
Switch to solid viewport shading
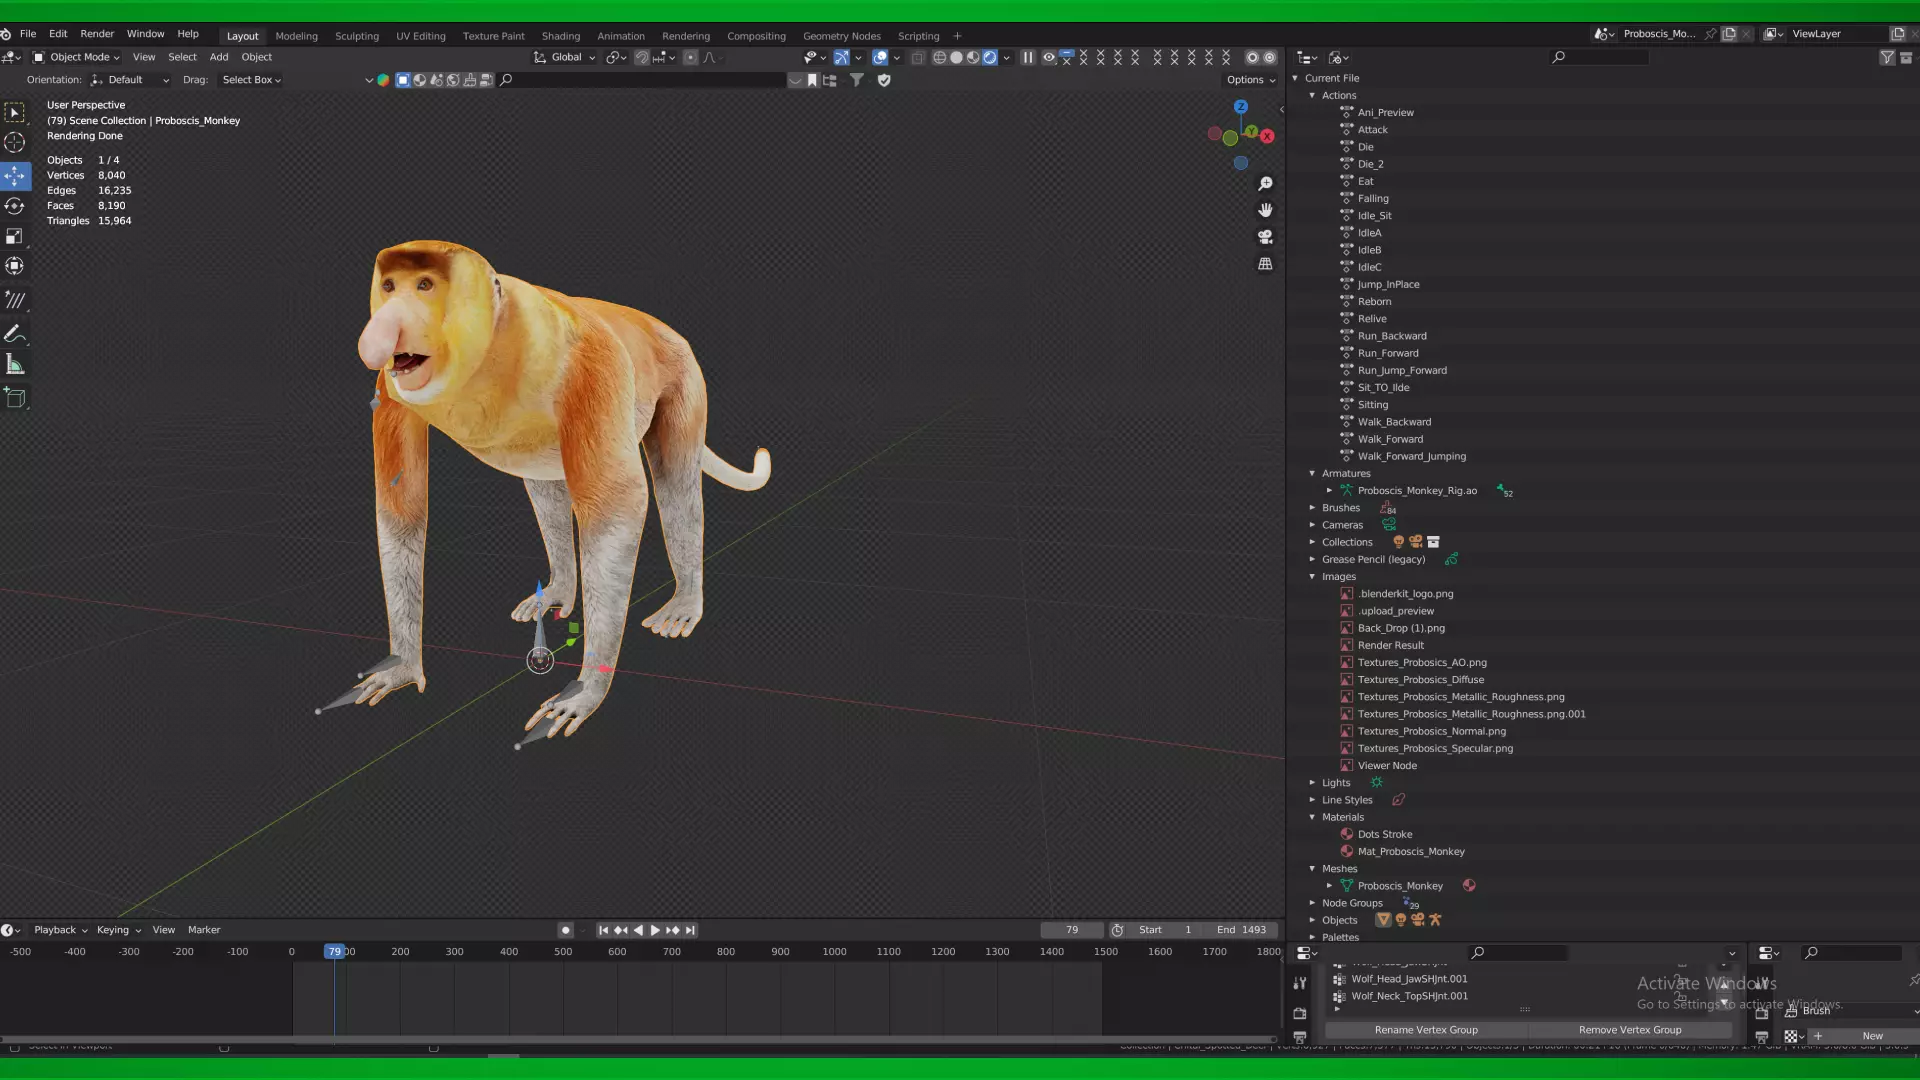(956, 58)
